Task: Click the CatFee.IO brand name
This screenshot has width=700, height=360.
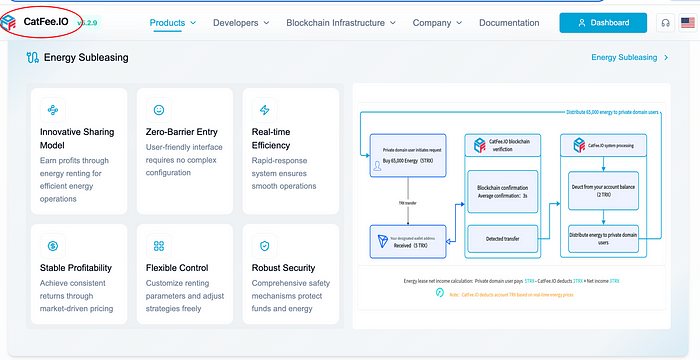Action: [46, 21]
